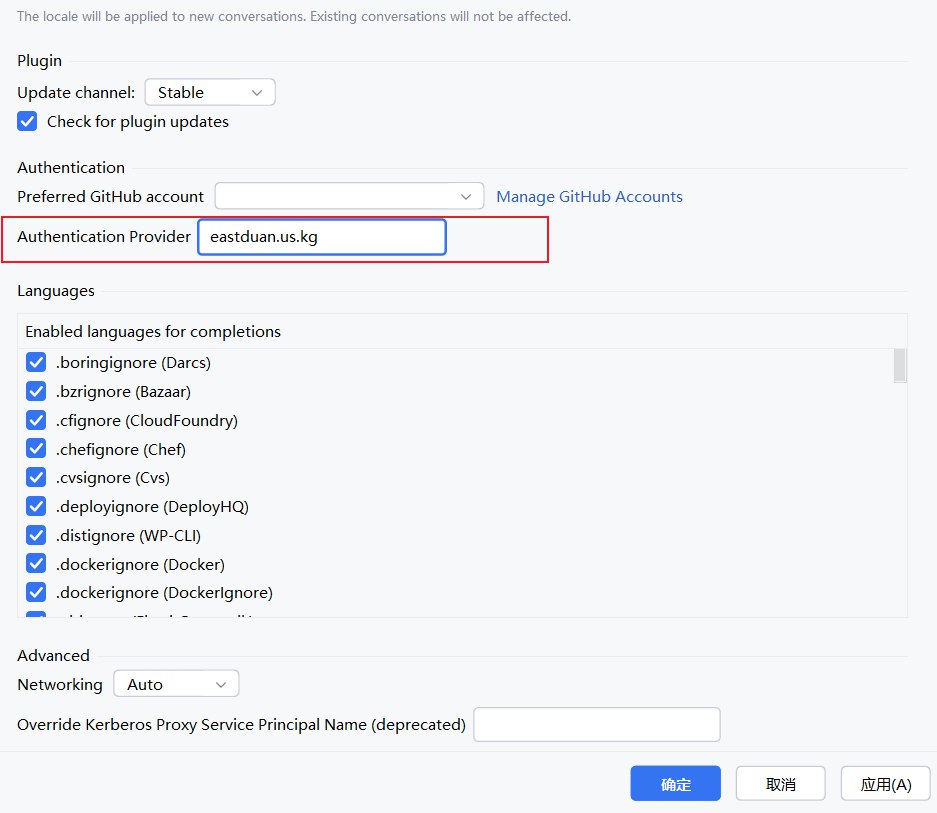Viewport: 937px width, 813px height.
Task: Uncheck .boringignore (Darcs) language
Action: (36, 362)
